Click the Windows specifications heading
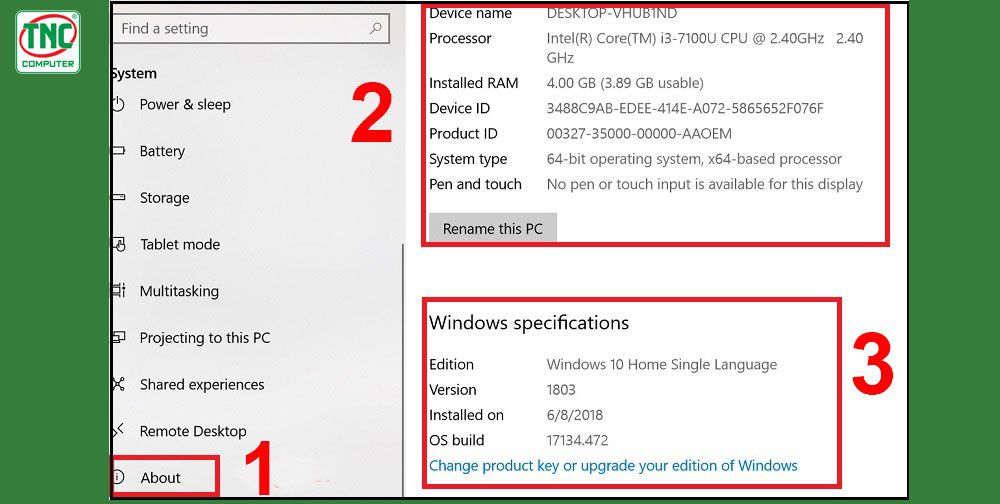This screenshot has height=504, width=1000. pos(529,323)
